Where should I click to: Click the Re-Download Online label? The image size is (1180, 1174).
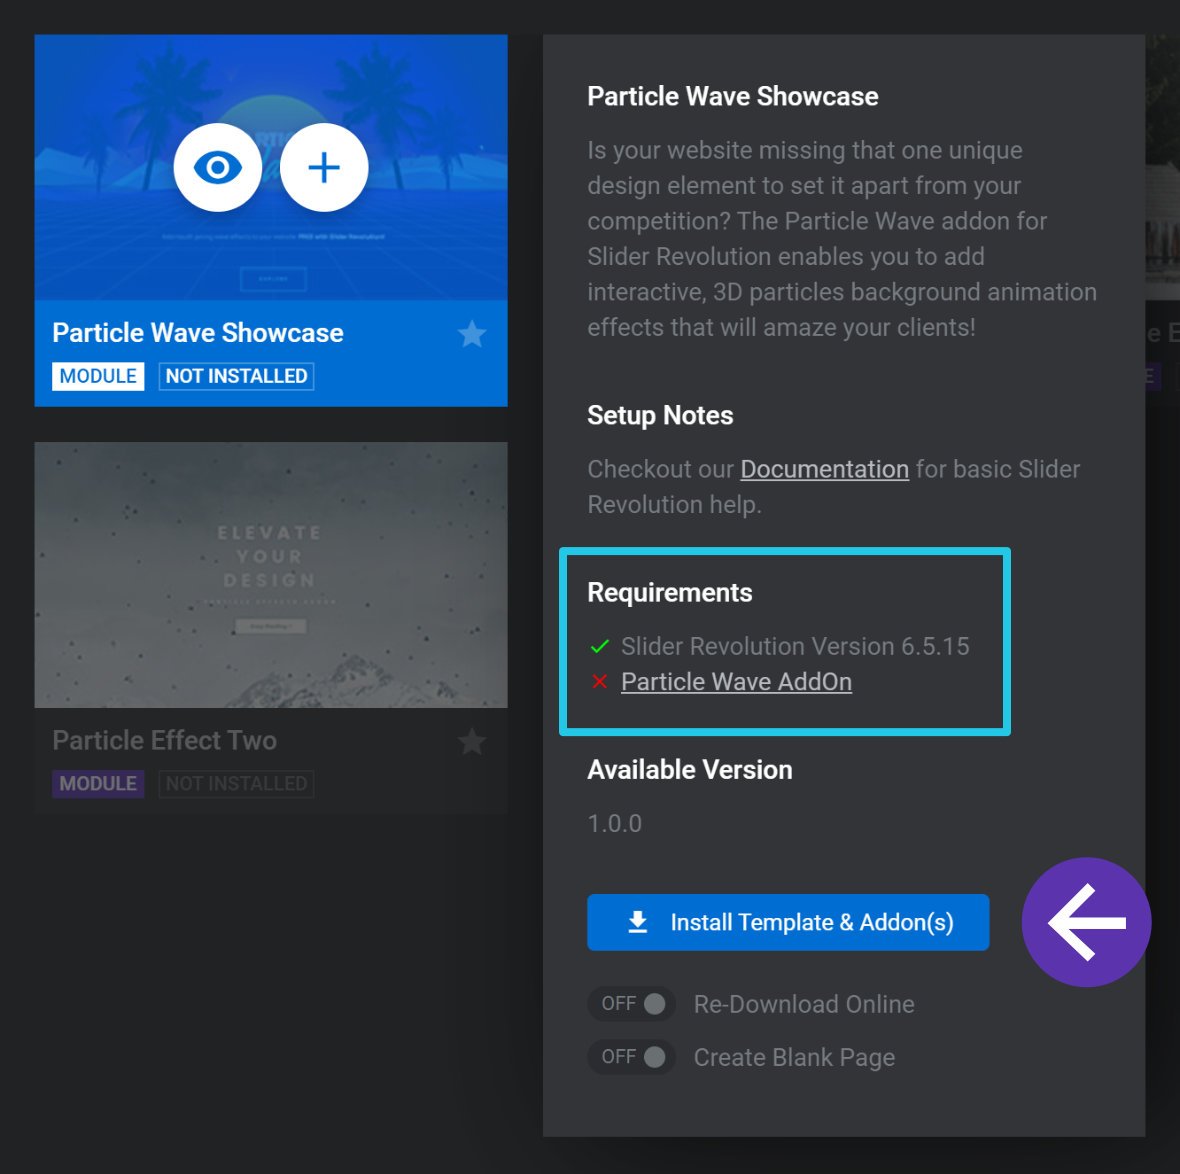point(804,1004)
